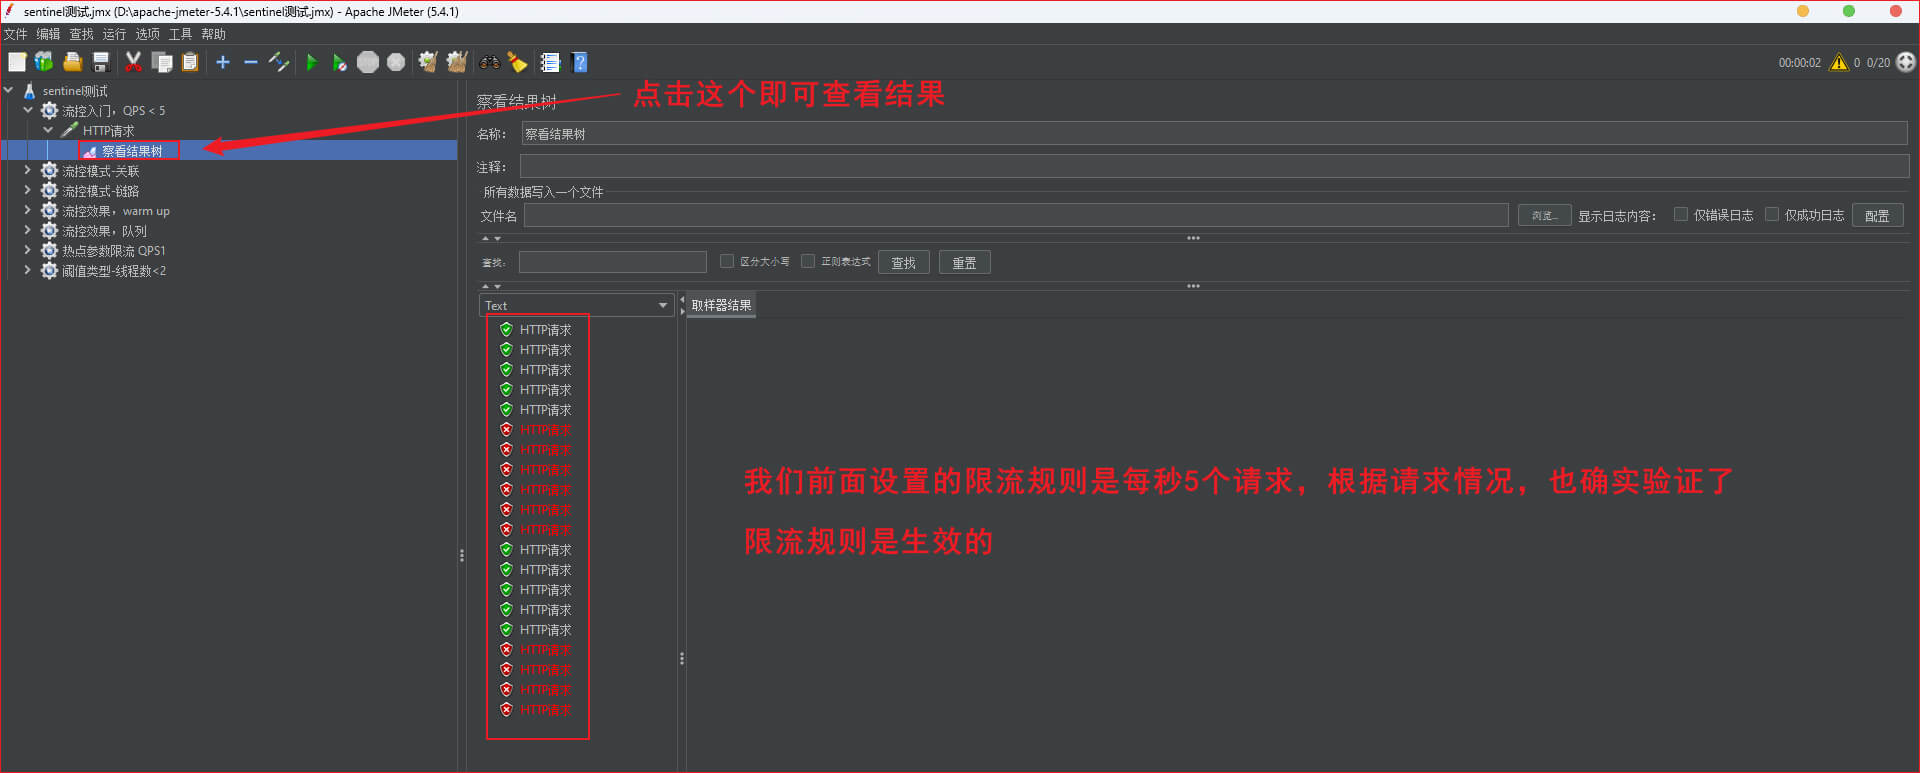Image resolution: width=1920 pixels, height=773 pixels.
Task: Focus the 文件名 filename field
Action: coord(1016,215)
